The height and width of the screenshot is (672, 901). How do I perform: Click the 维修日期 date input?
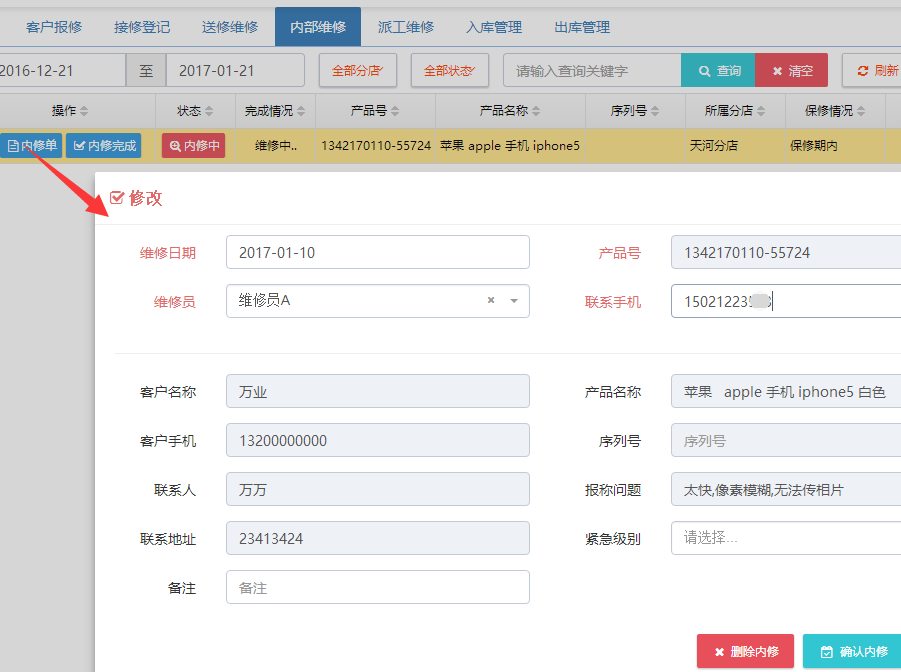click(378, 252)
